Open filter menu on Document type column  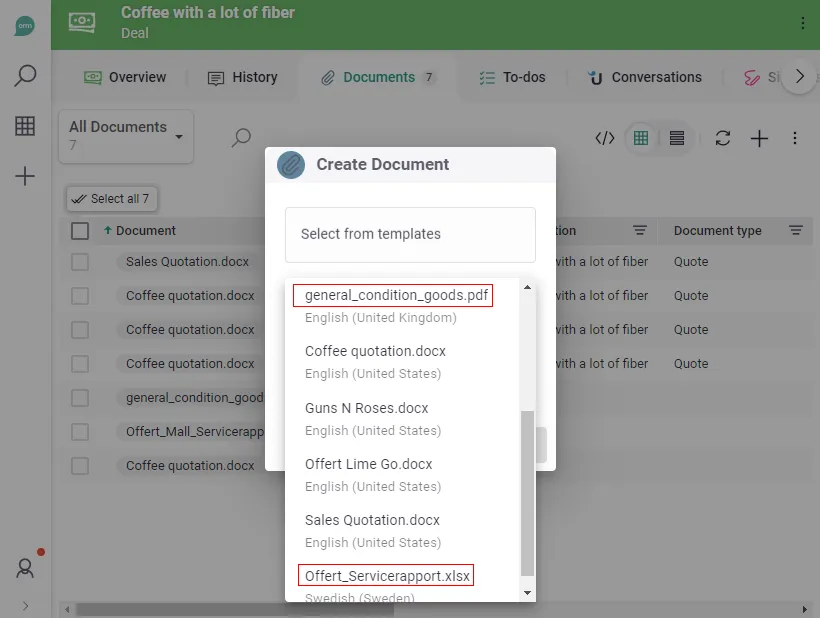(795, 230)
